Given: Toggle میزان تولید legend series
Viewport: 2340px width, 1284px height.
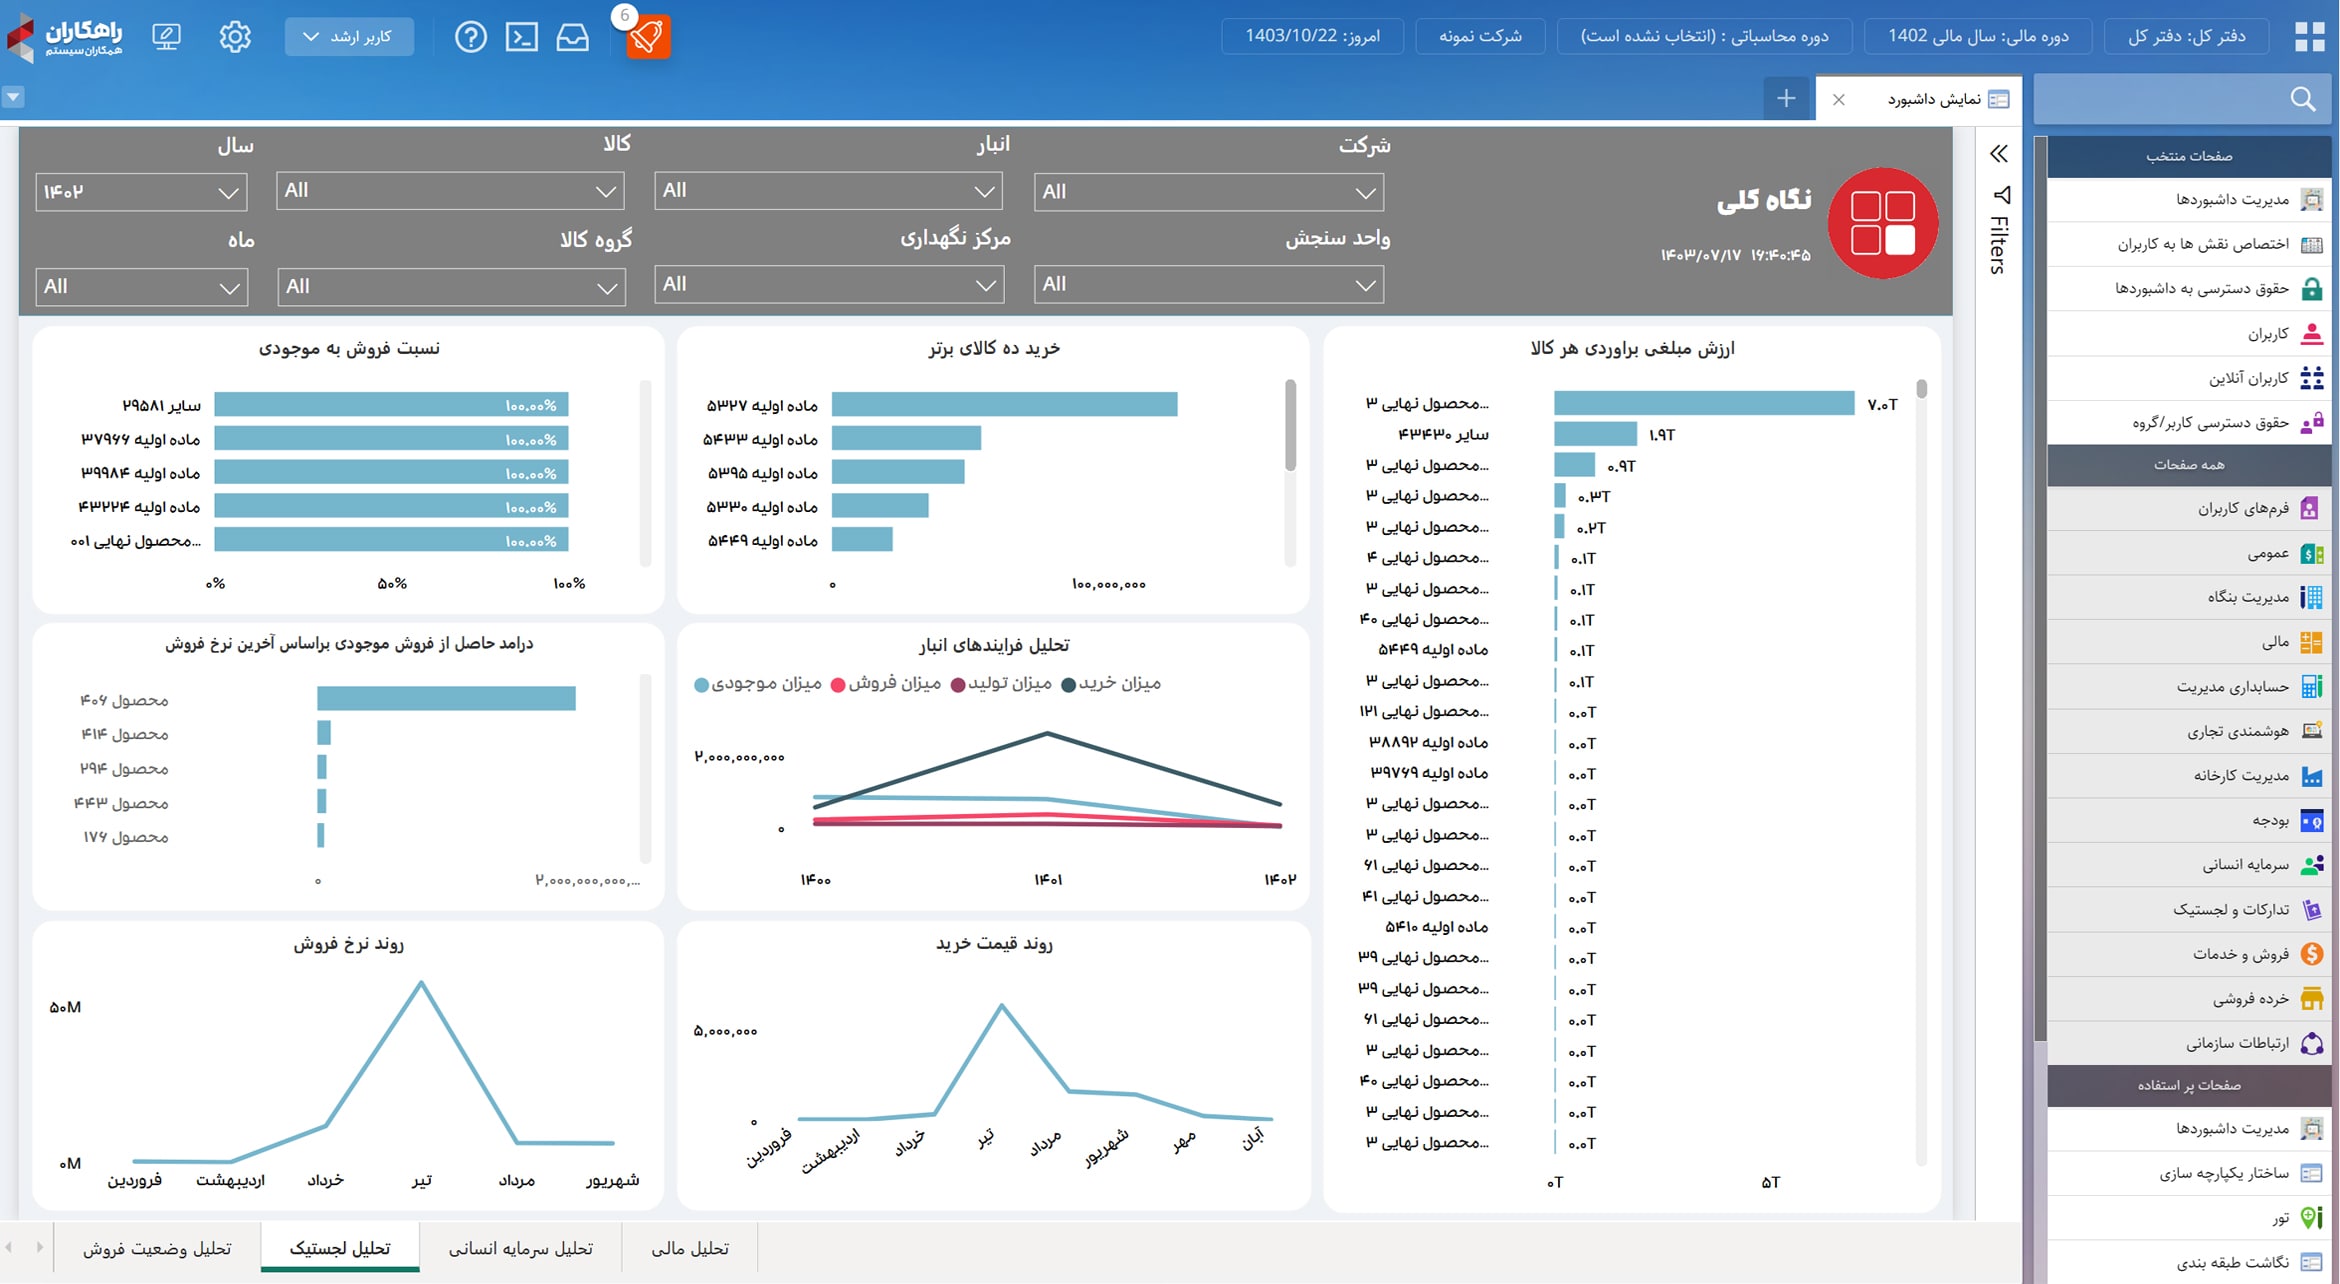Looking at the screenshot, I should pos(1000,684).
